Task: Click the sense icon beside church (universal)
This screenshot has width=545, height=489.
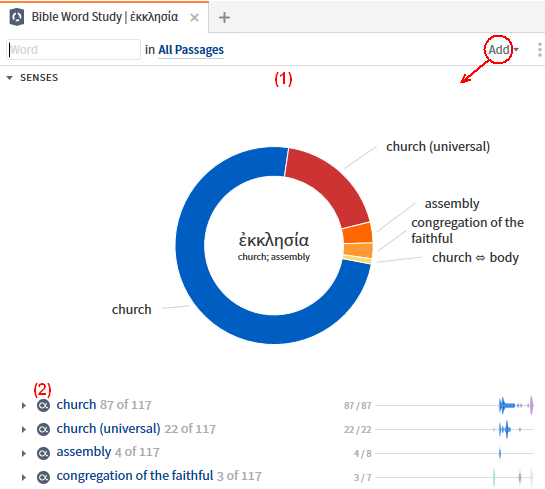Action: pyautogui.click(x=43, y=429)
